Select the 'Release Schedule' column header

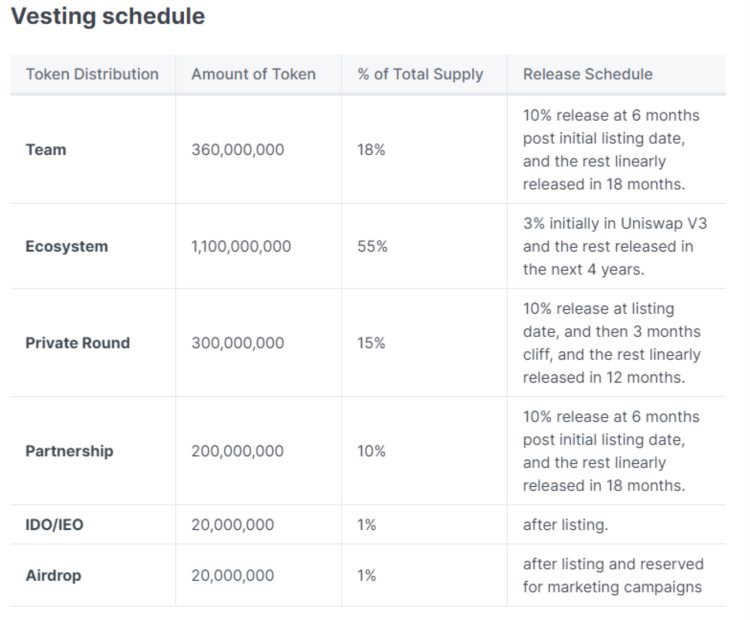[x=587, y=74]
